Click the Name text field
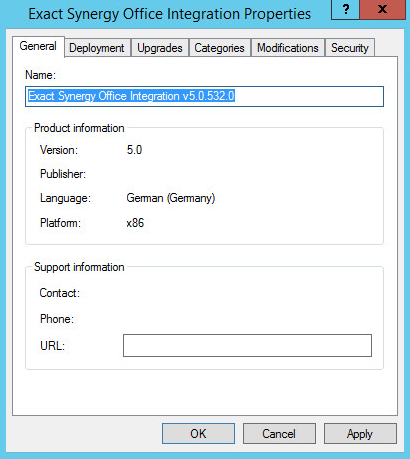This screenshot has width=410, height=459. 204,96
